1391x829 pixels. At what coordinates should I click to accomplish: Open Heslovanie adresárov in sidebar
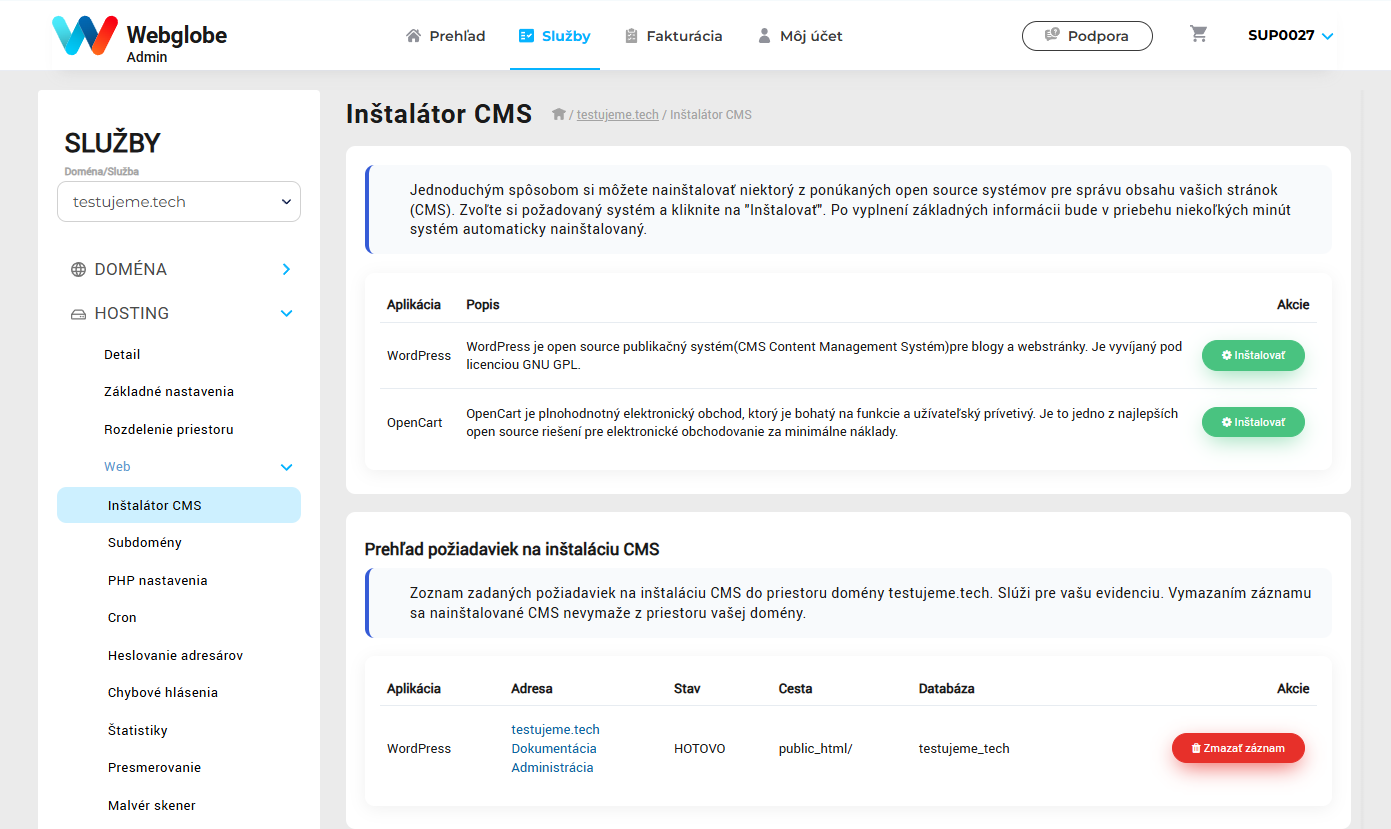click(175, 655)
